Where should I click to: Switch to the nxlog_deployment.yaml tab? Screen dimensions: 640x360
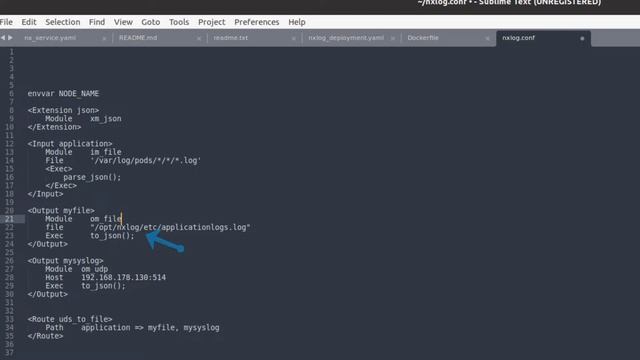[346, 38]
